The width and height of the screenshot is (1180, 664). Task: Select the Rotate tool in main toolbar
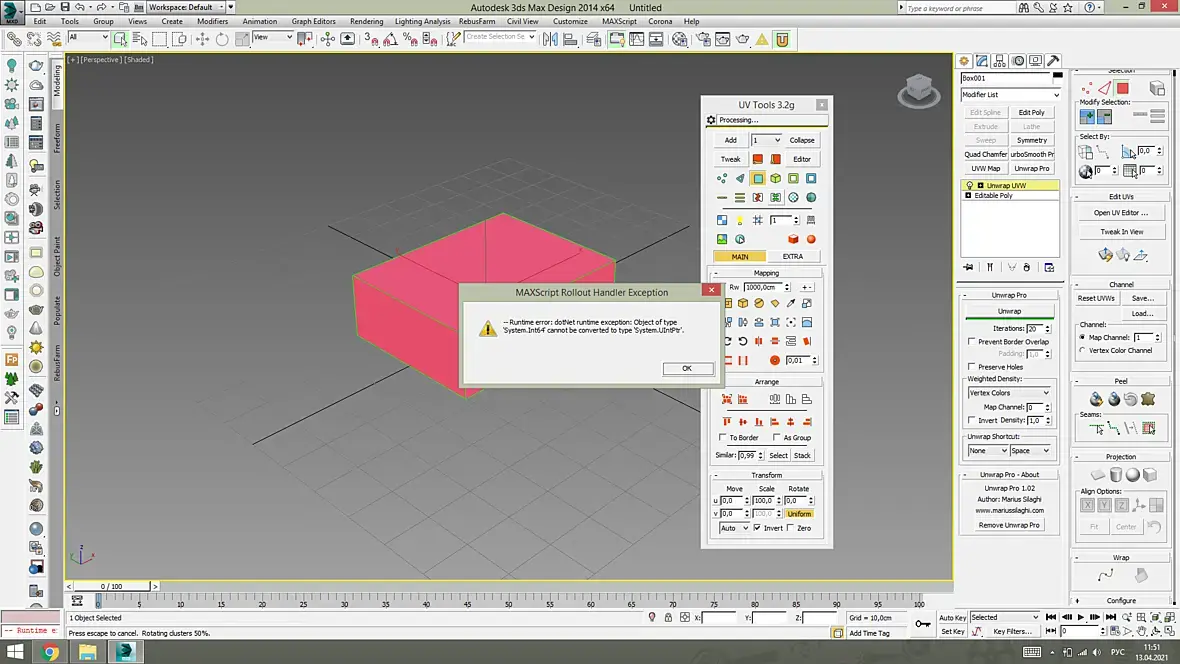222,39
